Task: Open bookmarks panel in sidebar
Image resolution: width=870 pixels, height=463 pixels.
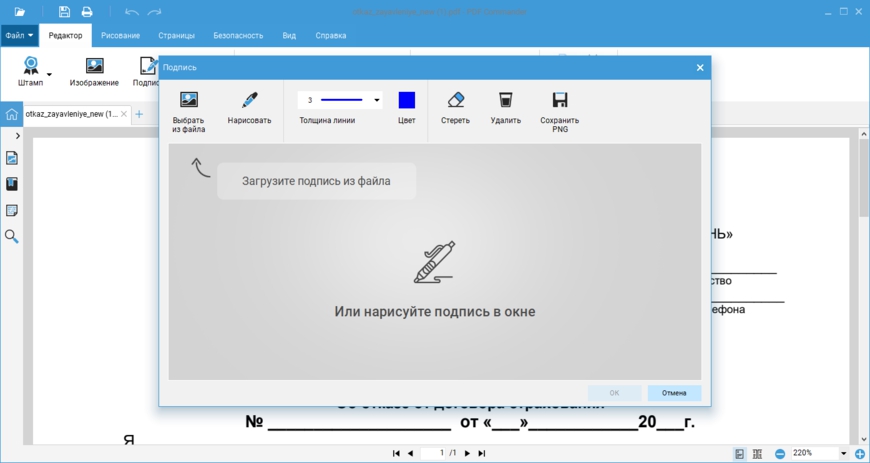Action: [x=12, y=184]
